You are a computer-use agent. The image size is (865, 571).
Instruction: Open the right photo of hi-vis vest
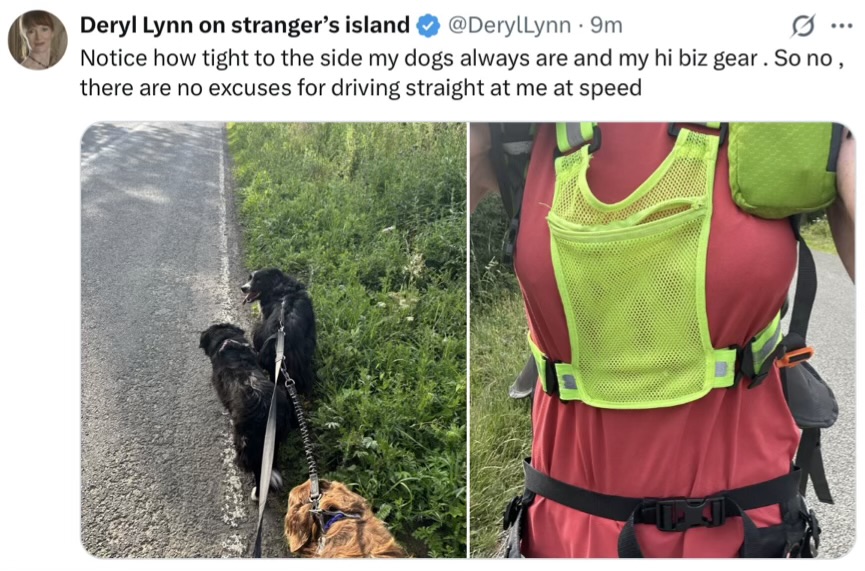663,340
